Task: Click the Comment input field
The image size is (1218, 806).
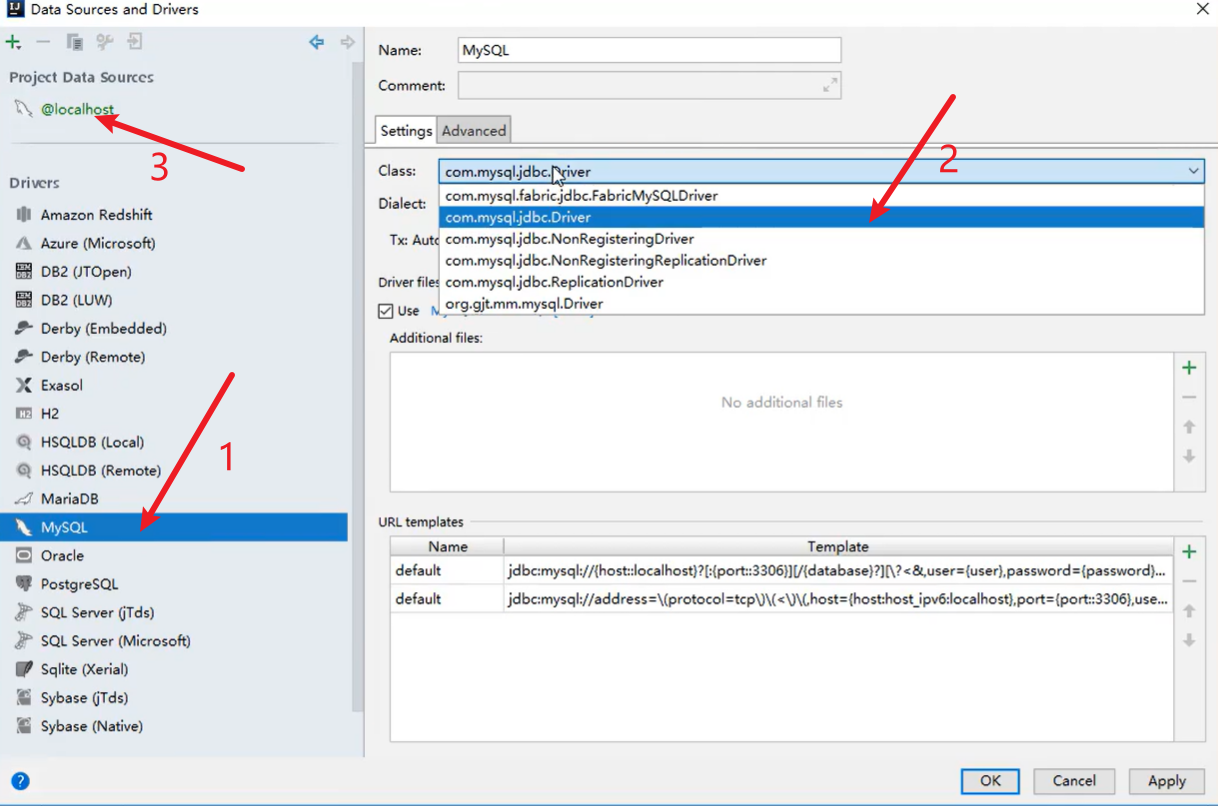Action: point(649,85)
